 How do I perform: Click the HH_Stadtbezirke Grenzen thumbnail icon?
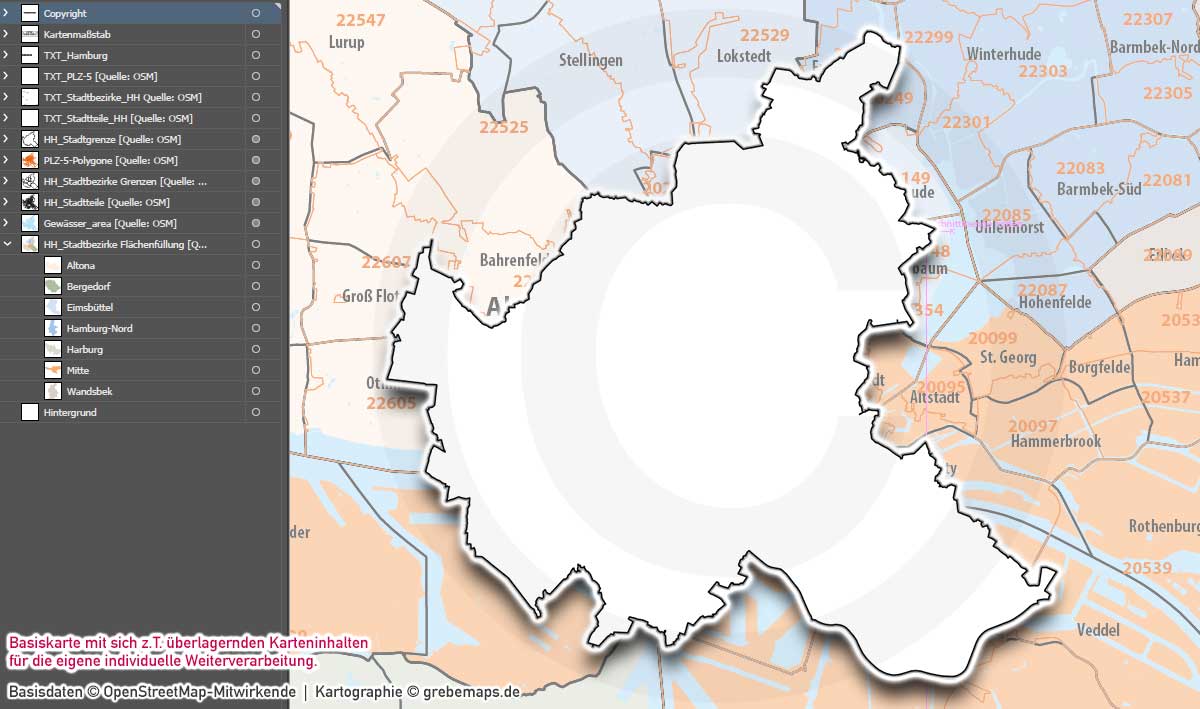click(x=30, y=181)
